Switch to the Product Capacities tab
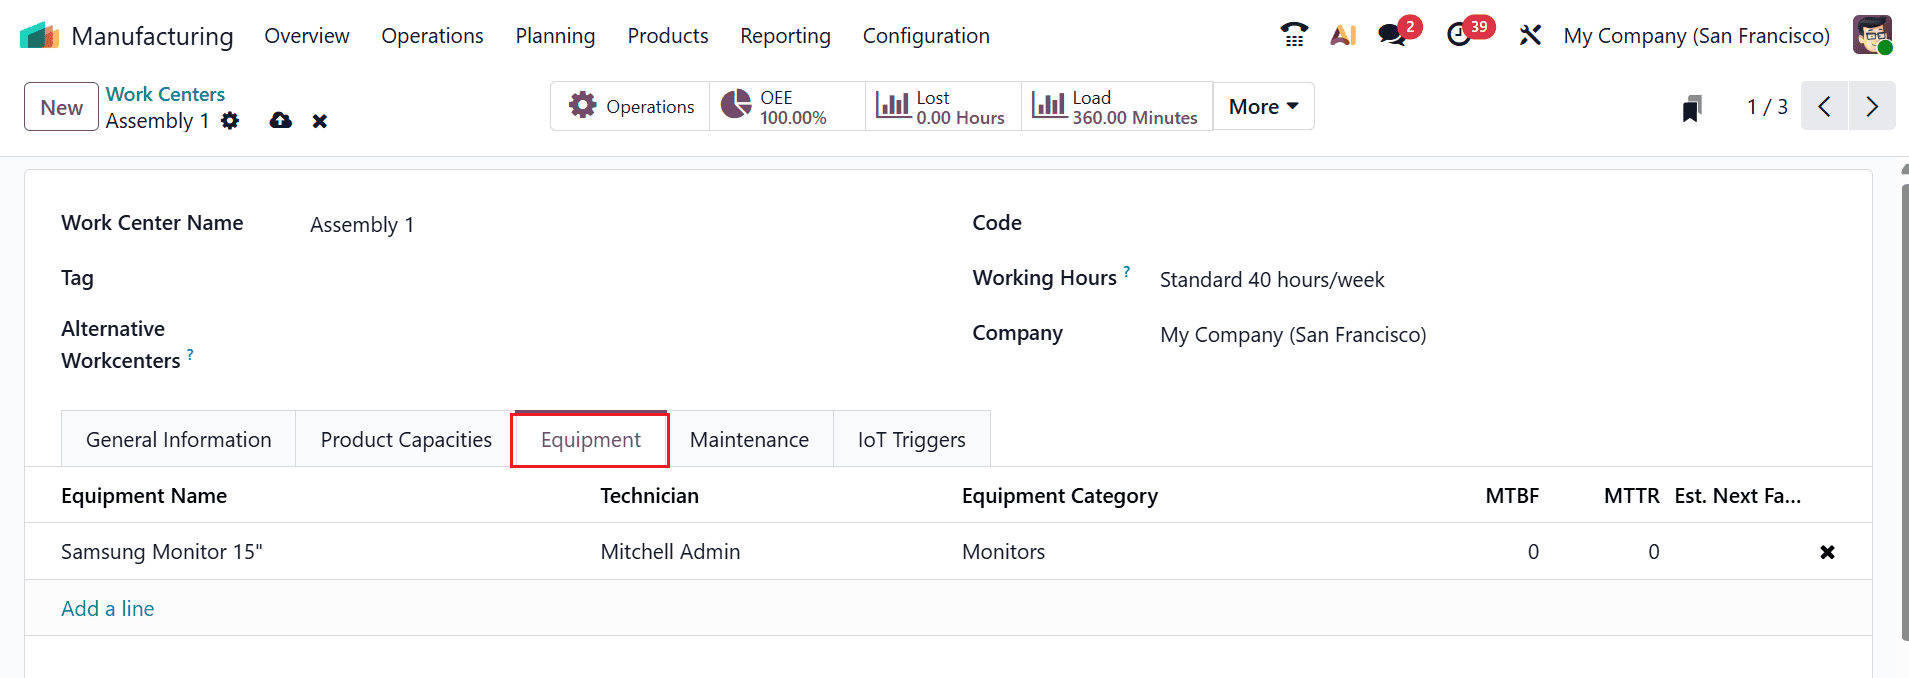The width and height of the screenshot is (1909, 678). click(x=406, y=439)
